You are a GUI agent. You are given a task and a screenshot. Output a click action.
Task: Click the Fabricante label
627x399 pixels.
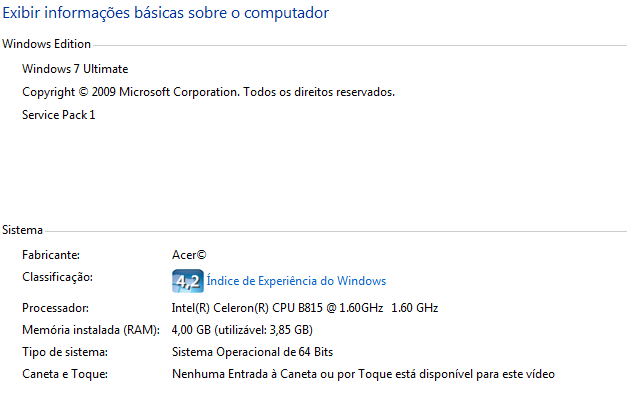point(51,255)
